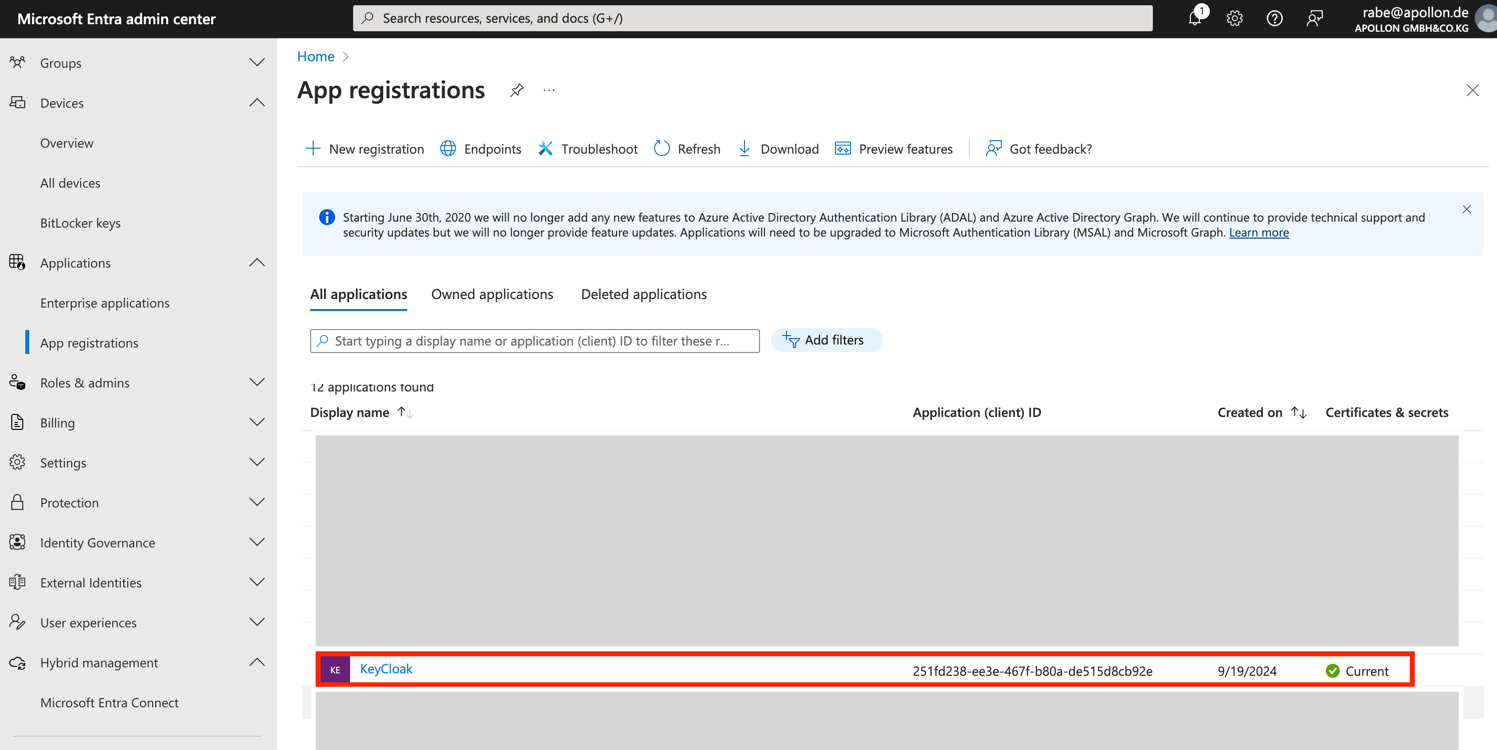Collapse the Hybrid management chevron

tap(257, 662)
